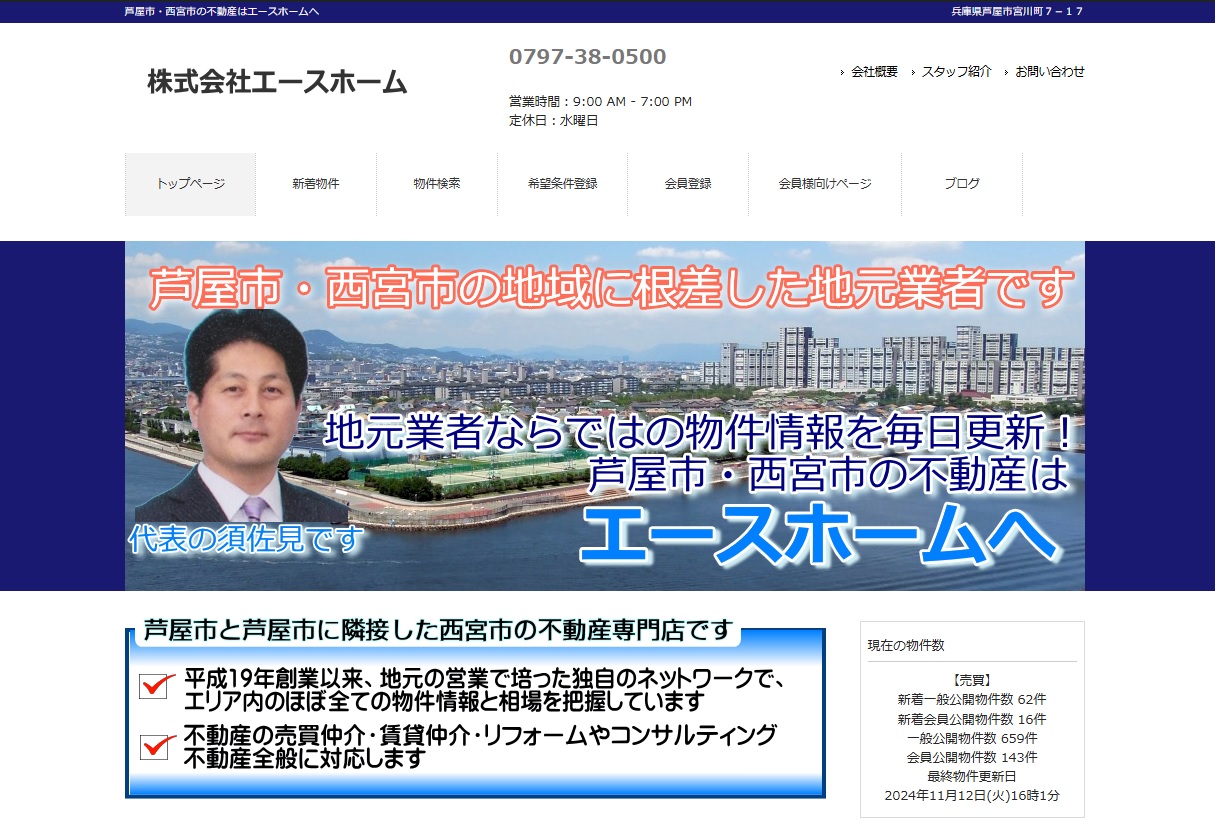
Task: Select 会員登録 in the navigation bar
Action: pos(688,184)
